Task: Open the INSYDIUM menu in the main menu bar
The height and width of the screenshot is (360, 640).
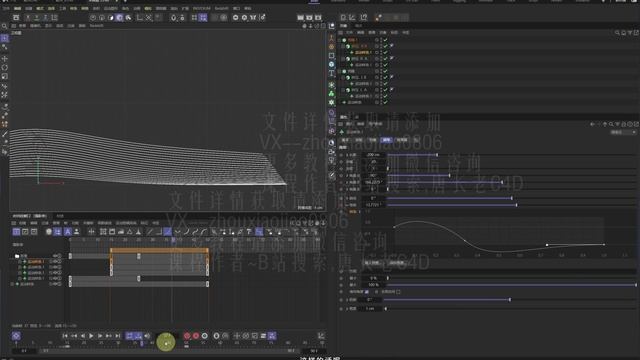Action: pyautogui.click(x=202, y=8)
